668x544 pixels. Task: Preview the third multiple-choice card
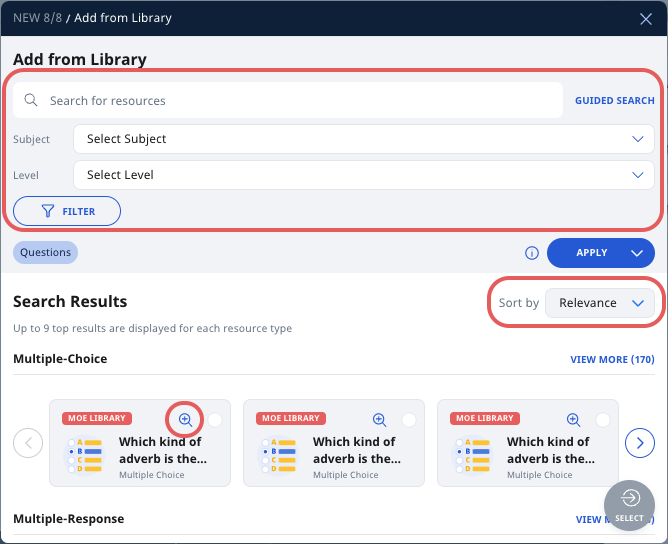click(x=573, y=420)
